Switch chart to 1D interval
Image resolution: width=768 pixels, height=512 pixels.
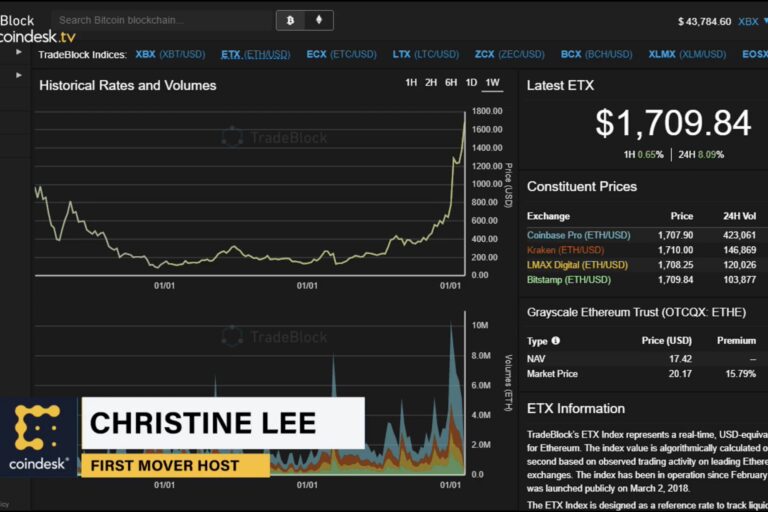coord(471,83)
